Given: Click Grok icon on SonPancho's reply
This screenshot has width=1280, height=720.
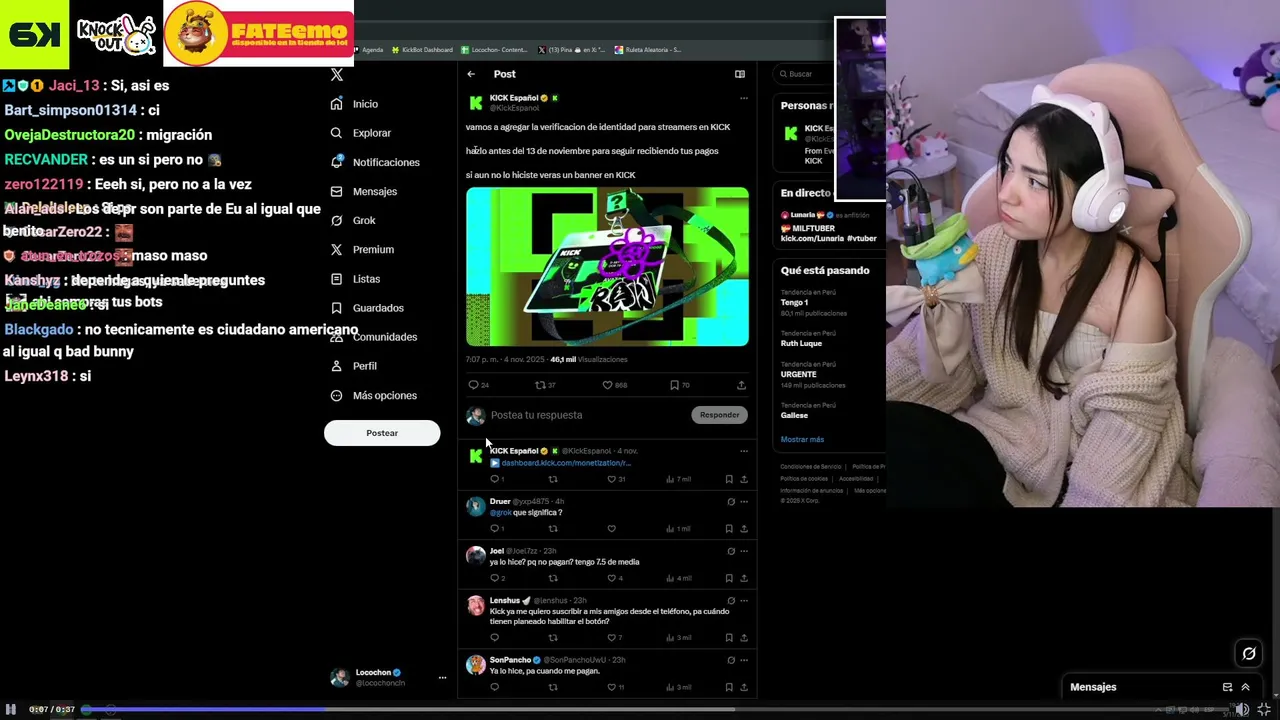Looking at the screenshot, I should point(731,660).
